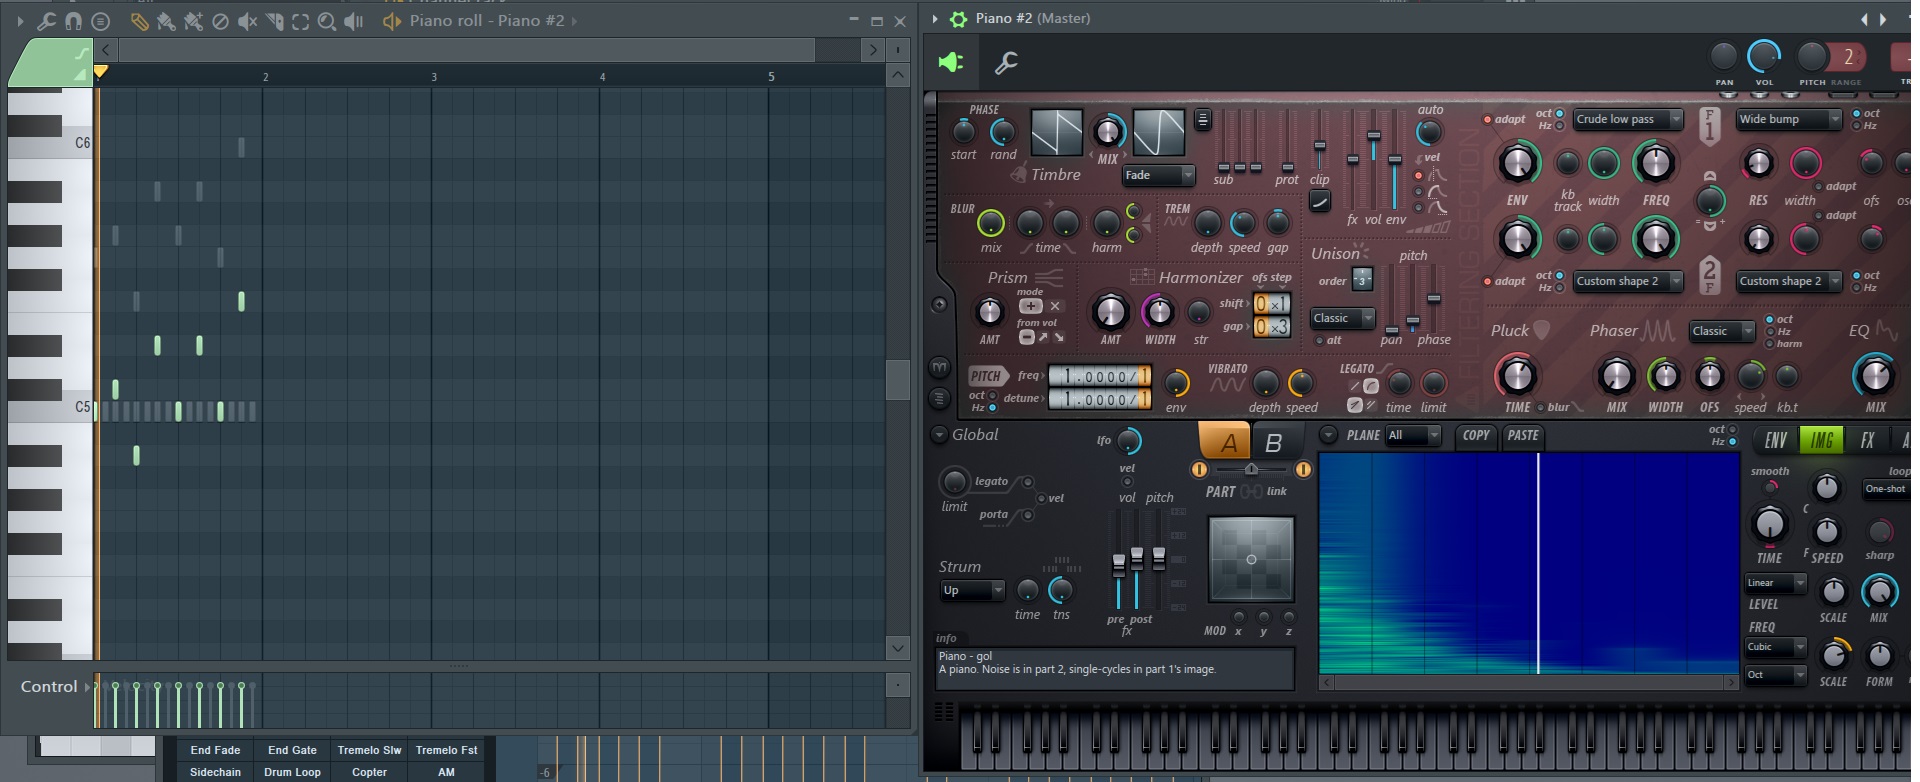
Task: Select the playback scrub speaker tool
Action: pos(354,21)
